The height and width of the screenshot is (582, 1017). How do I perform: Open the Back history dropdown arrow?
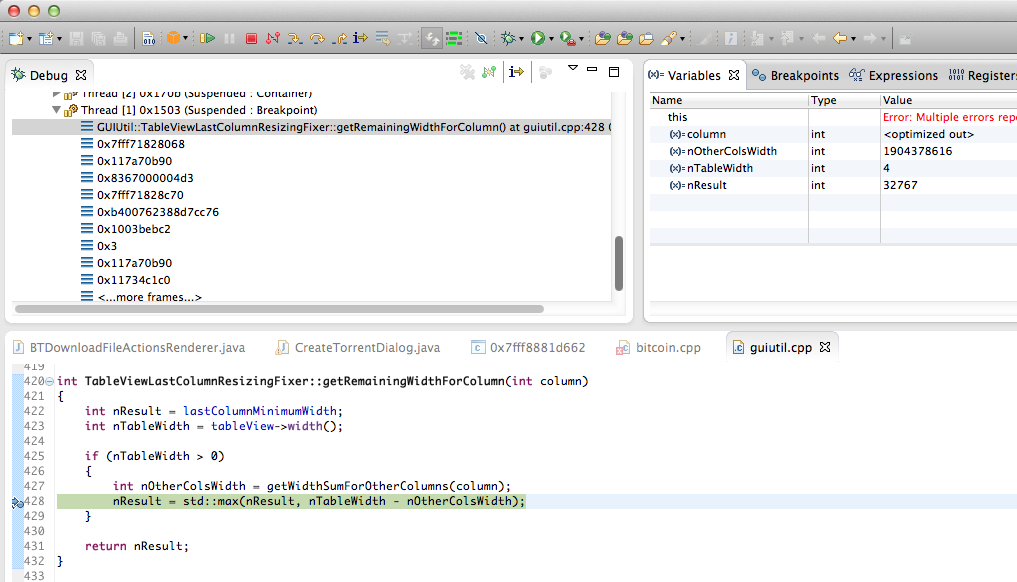(x=853, y=39)
